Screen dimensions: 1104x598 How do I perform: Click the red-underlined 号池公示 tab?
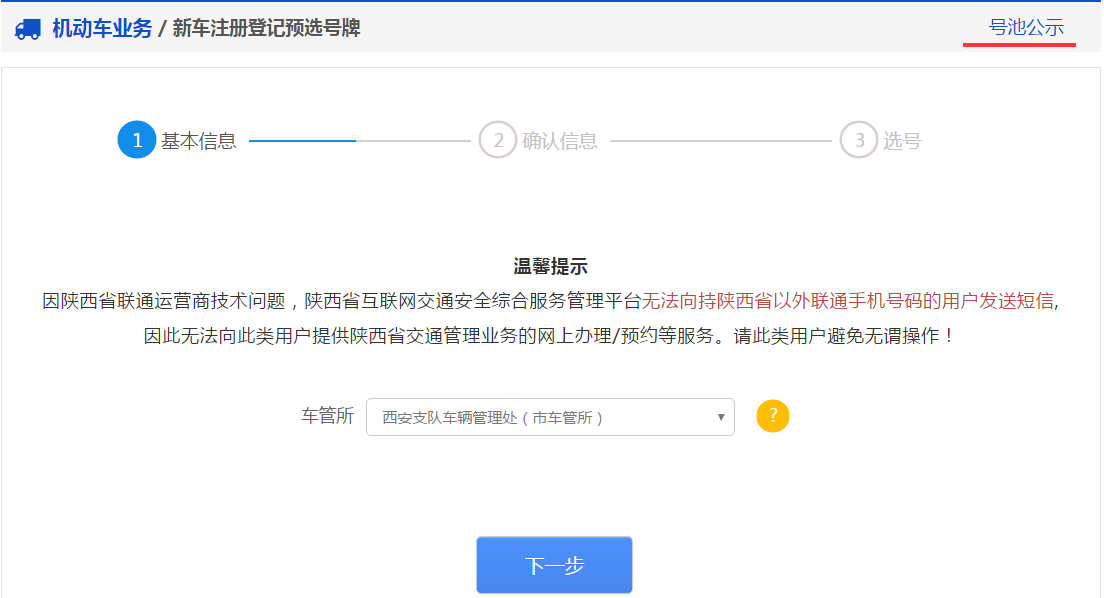(1019, 29)
